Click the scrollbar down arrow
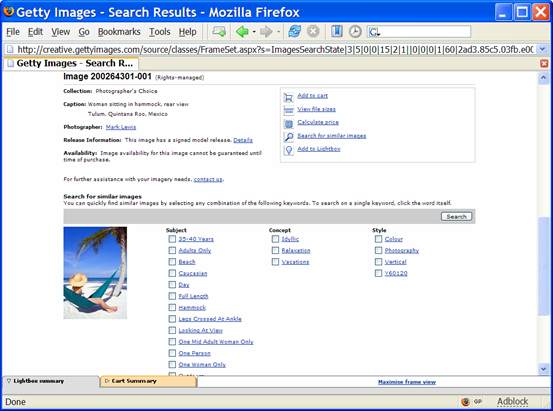This screenshot has width=553, height=411. pyautogui.click(x=543, y=369)
